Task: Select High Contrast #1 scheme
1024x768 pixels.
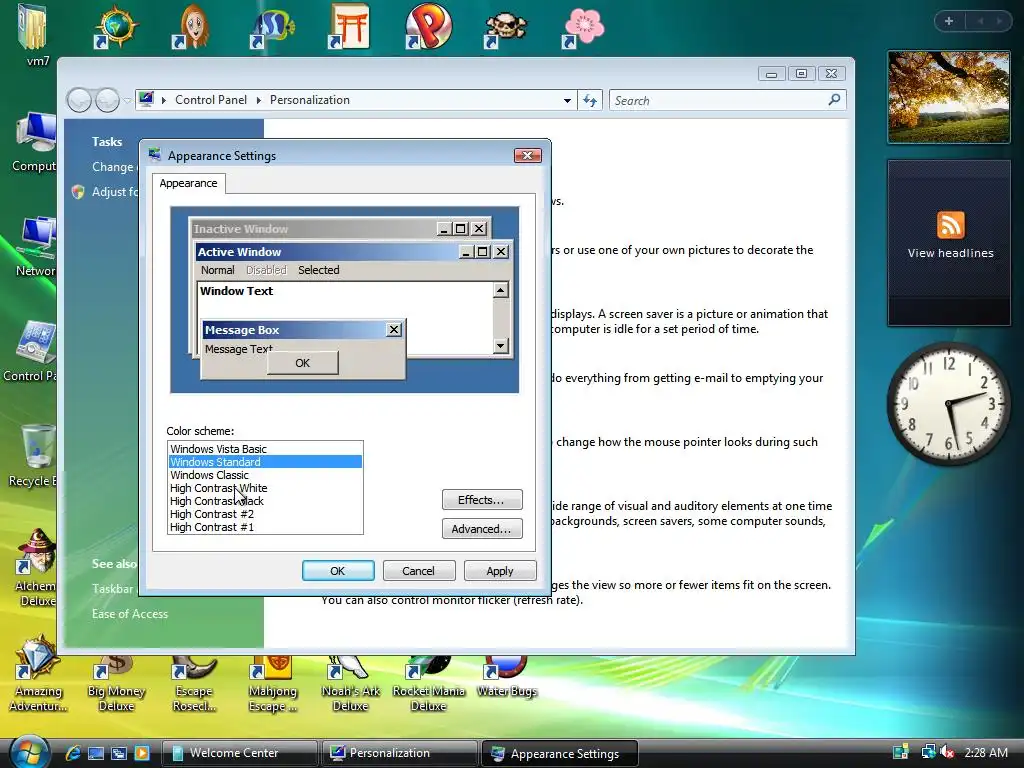Action: (x=264, y=527)
